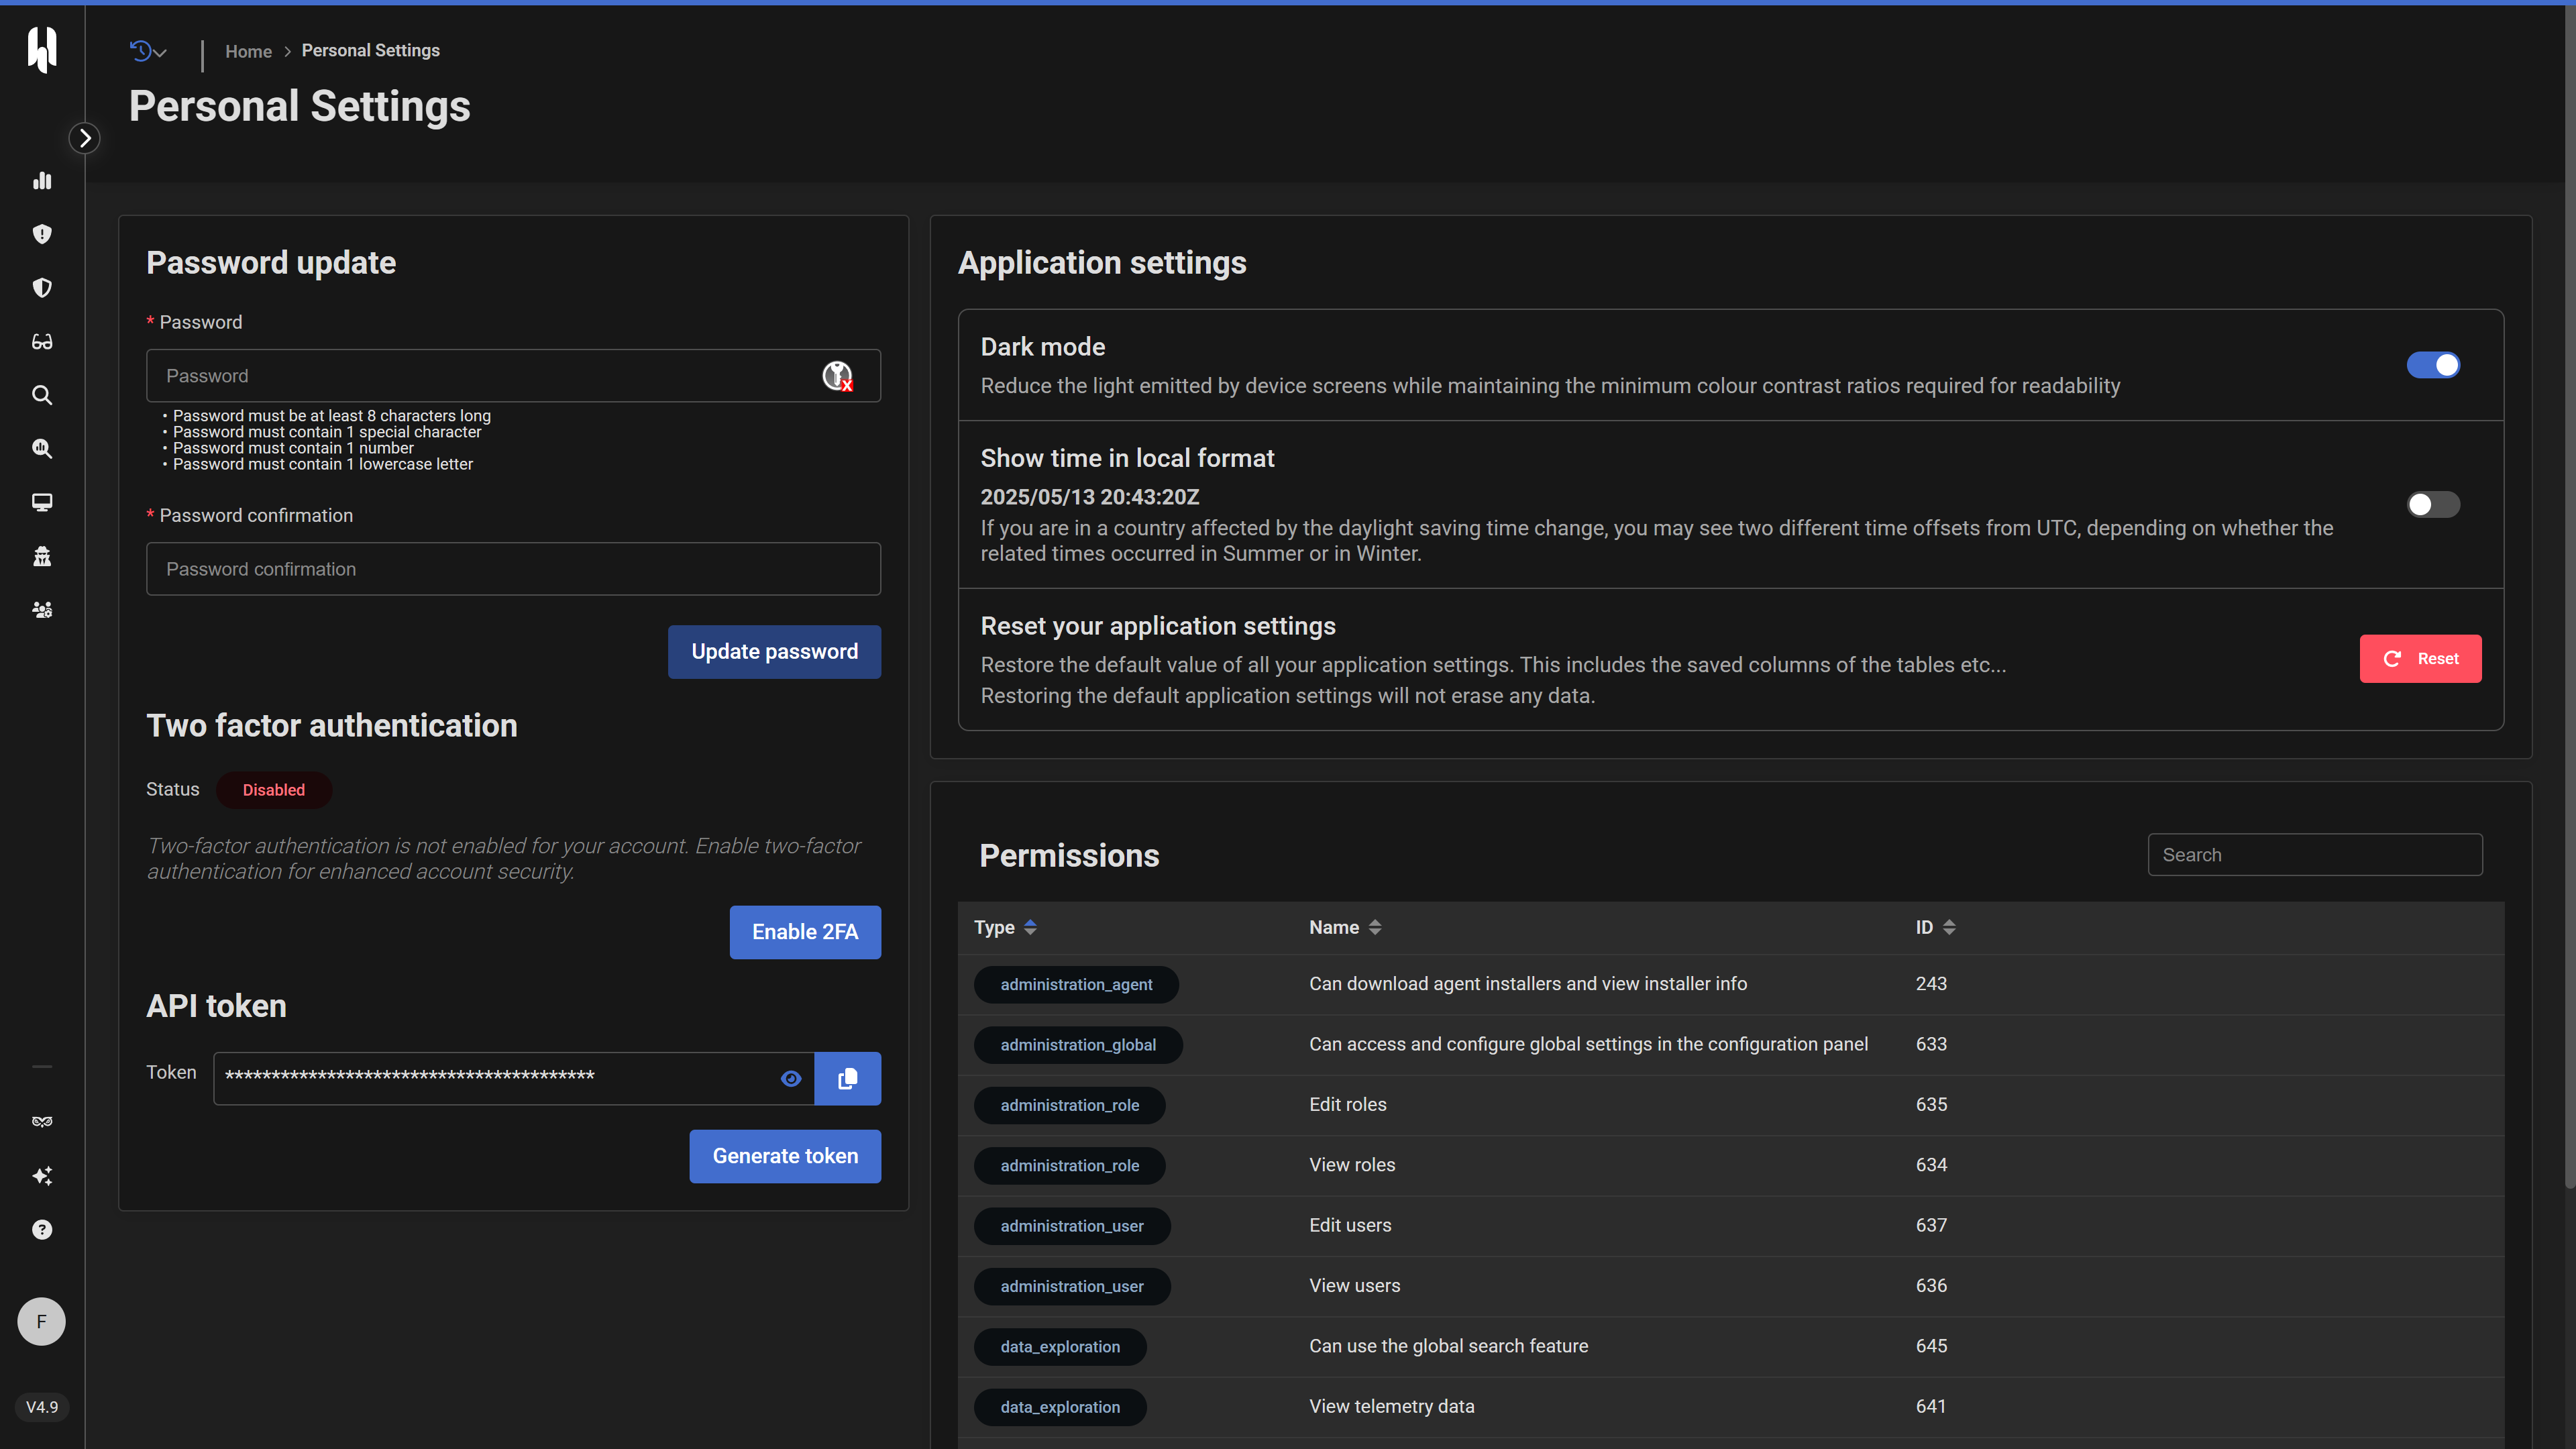
Task: Open the spy agent icon in sidebar
Action: coord(42,556)
